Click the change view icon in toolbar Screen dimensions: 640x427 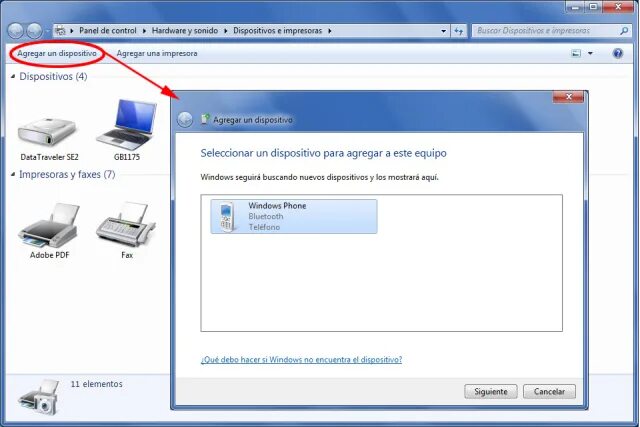coord(576,53)
